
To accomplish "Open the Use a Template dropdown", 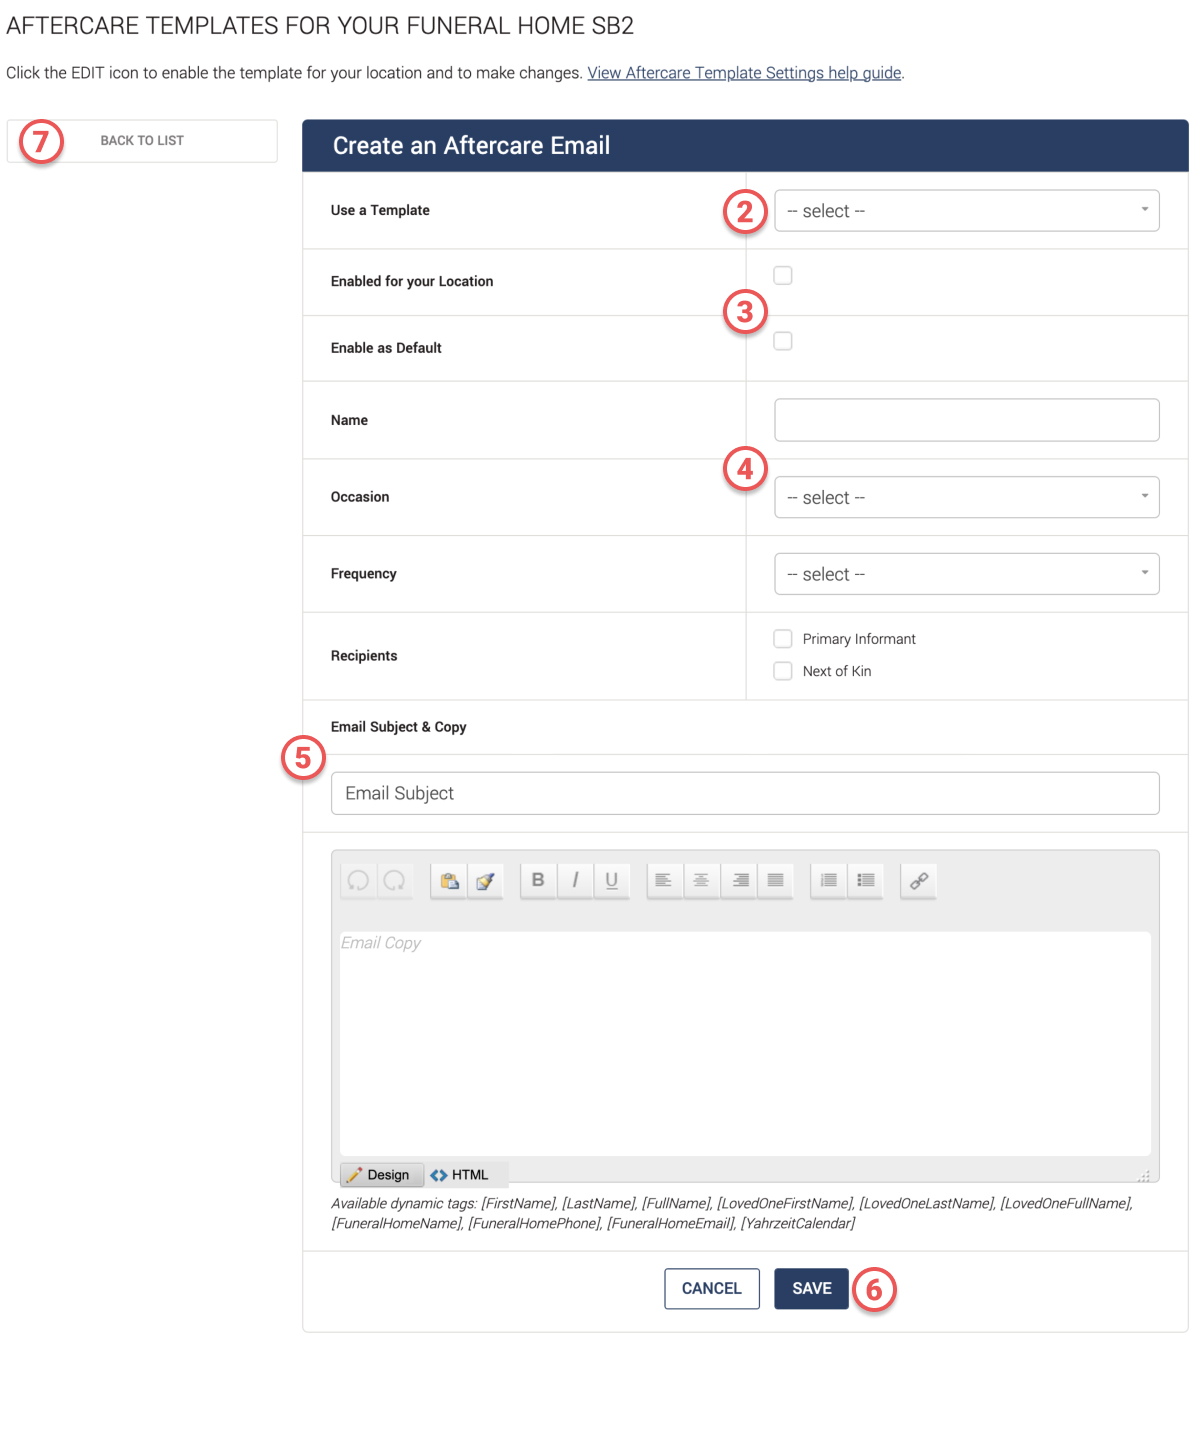I will (967, 211).
